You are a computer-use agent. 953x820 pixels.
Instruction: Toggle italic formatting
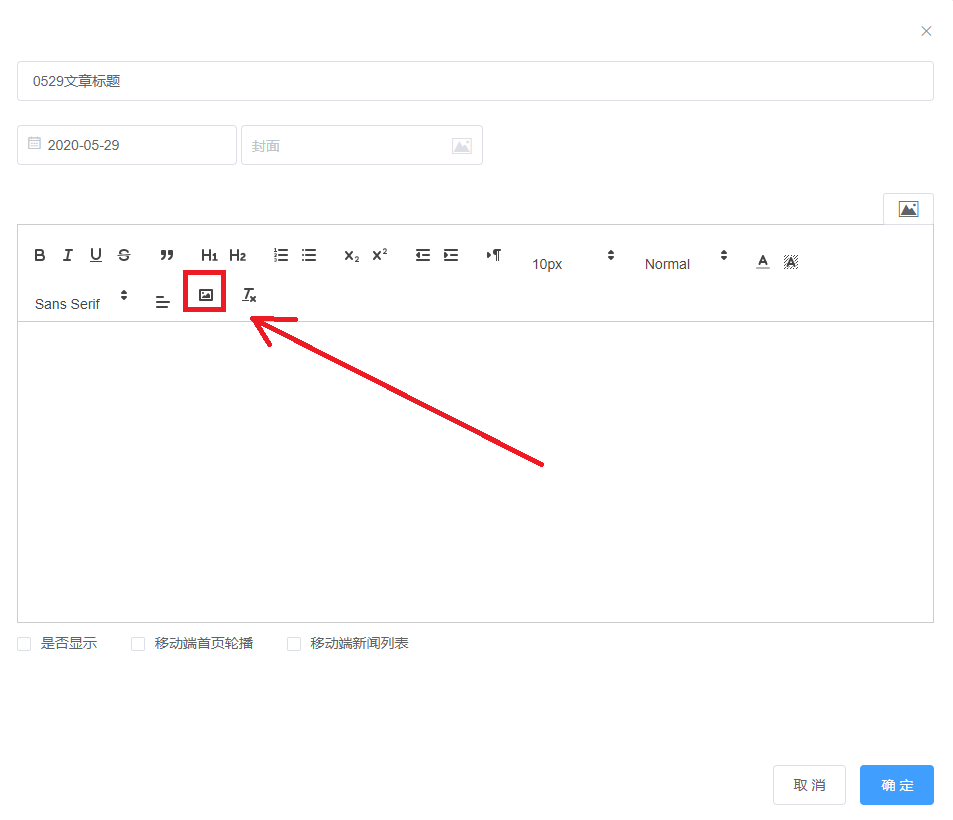[67, 255]
